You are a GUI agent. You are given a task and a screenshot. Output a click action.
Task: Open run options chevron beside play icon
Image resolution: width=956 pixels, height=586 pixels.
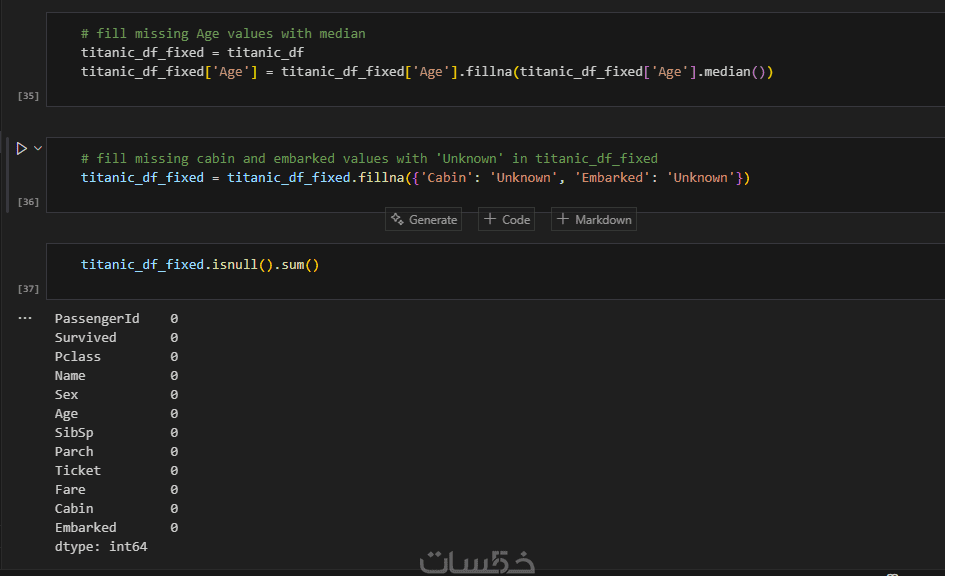coord(38,148)
